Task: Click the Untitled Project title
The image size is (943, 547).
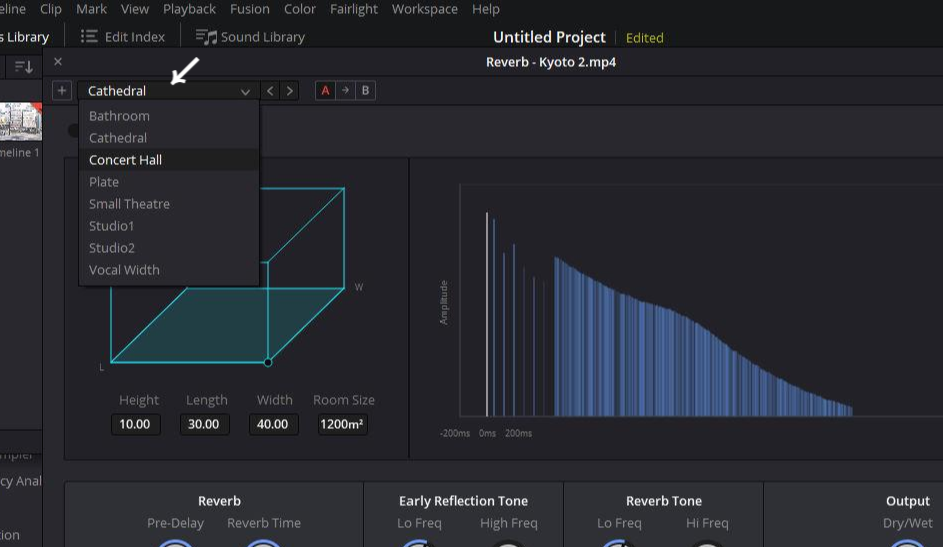Action: (x=549, y=37)
